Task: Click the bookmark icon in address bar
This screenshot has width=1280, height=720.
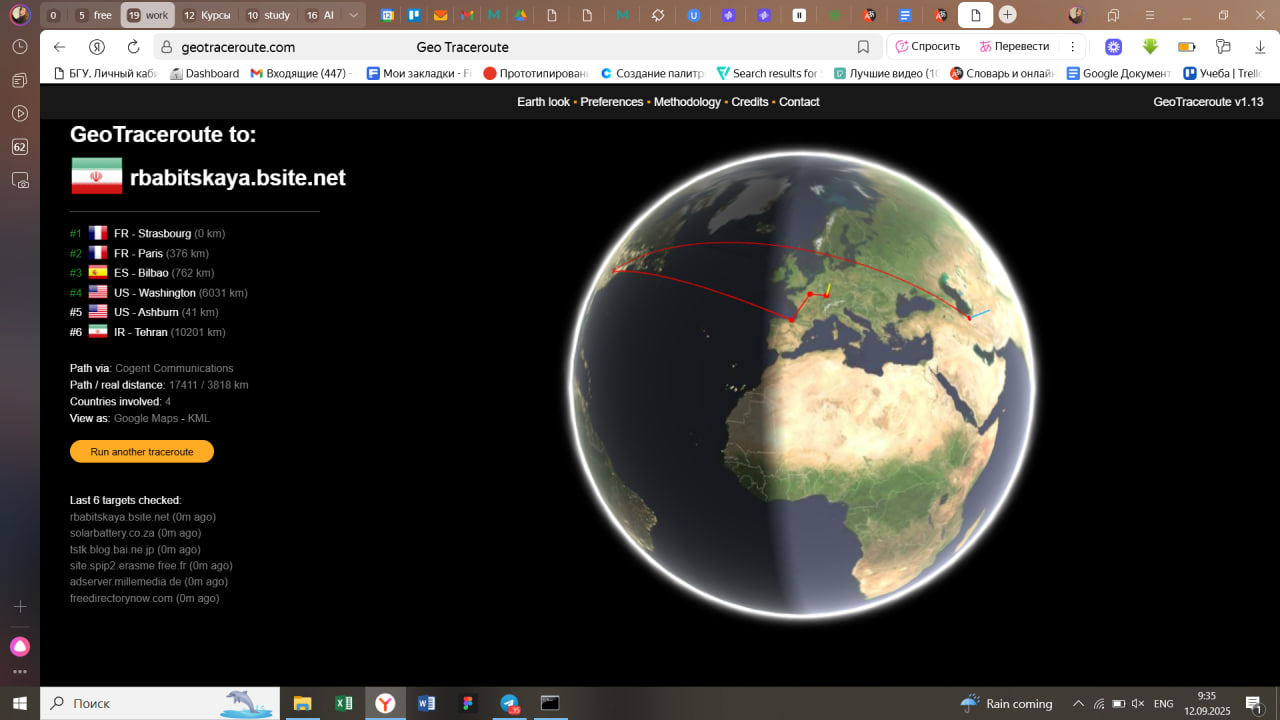Action: pyautogui.click(x=863, y=47)
